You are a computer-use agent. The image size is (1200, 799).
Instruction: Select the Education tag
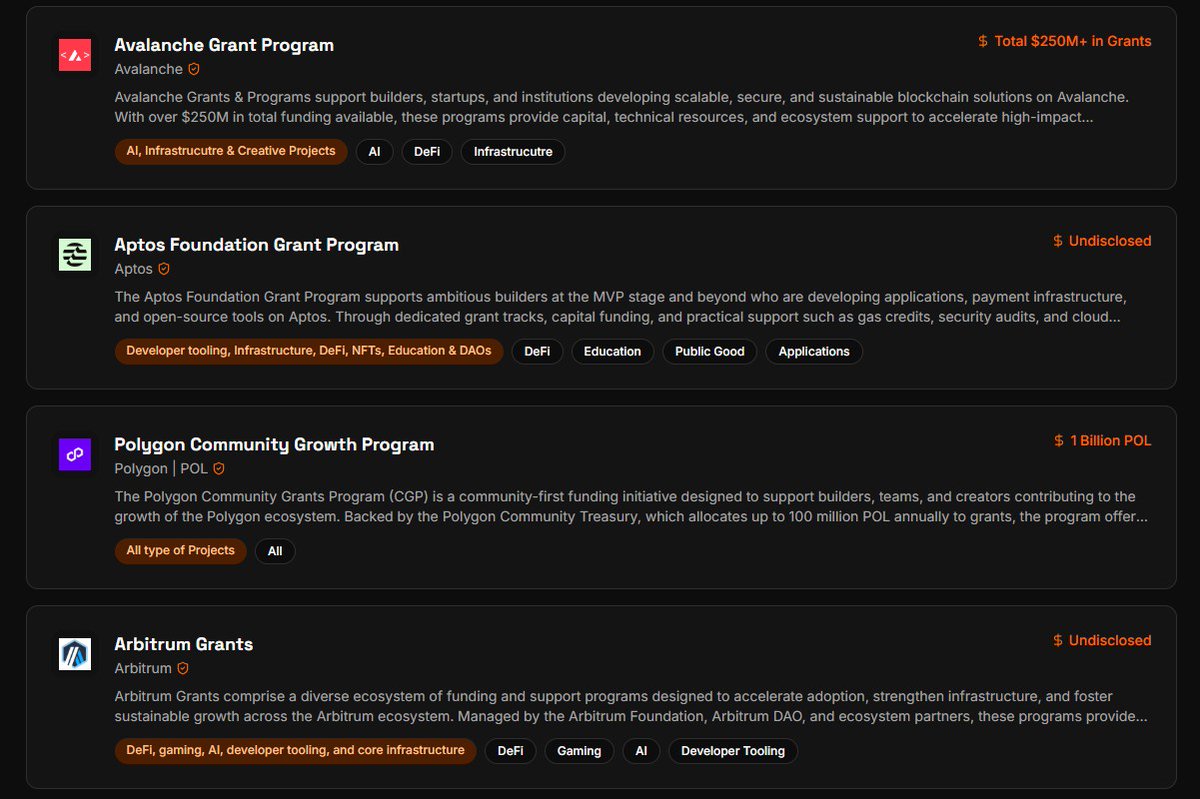click(x=613, y=351)
